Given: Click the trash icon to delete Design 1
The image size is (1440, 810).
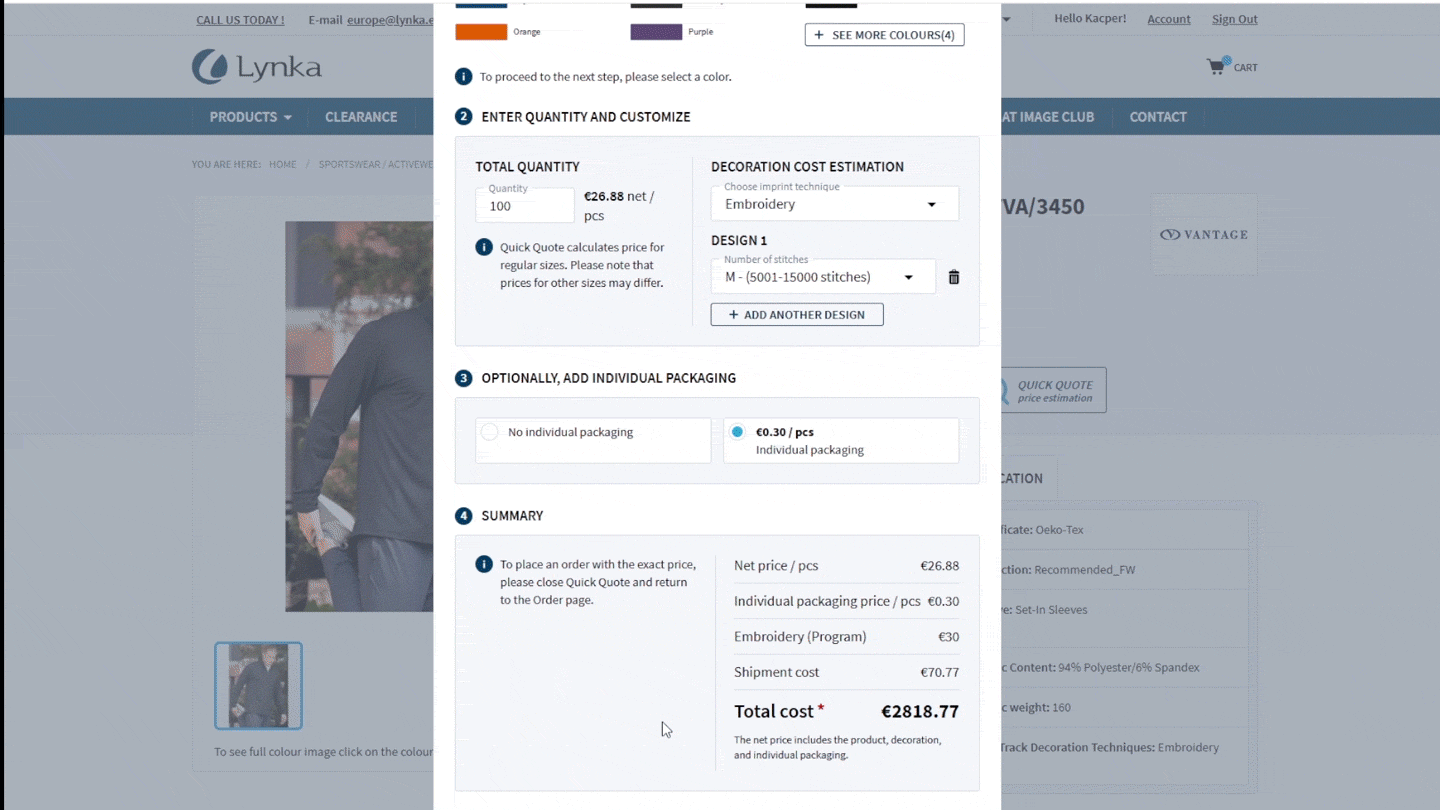Looking at the screenshot, I should tap(953, 278).
